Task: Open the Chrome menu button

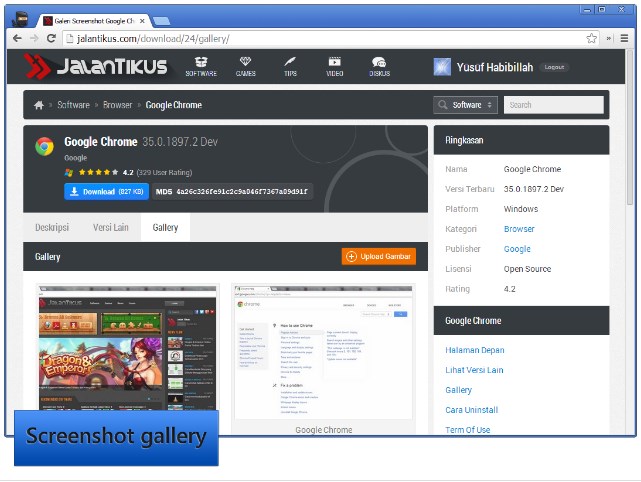Action: click(x=623, y=38)
